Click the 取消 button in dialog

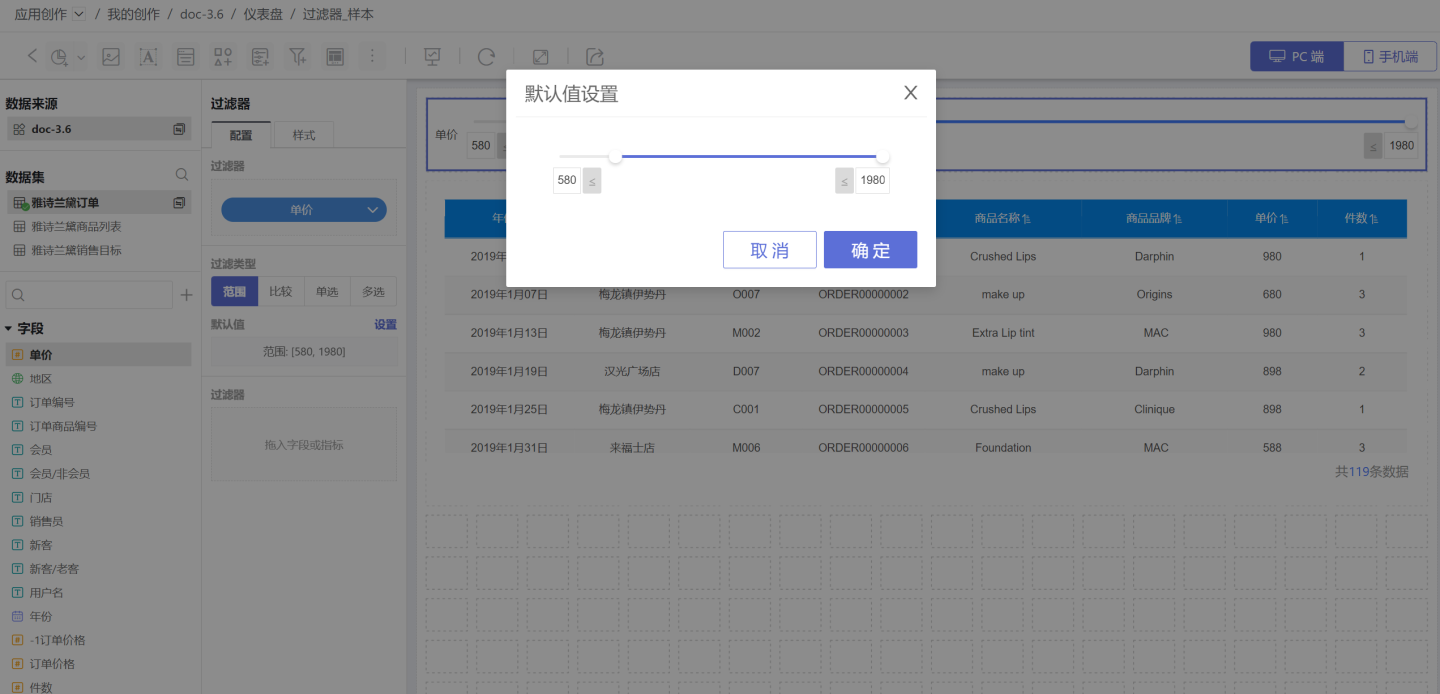click(x=769, y=250)
